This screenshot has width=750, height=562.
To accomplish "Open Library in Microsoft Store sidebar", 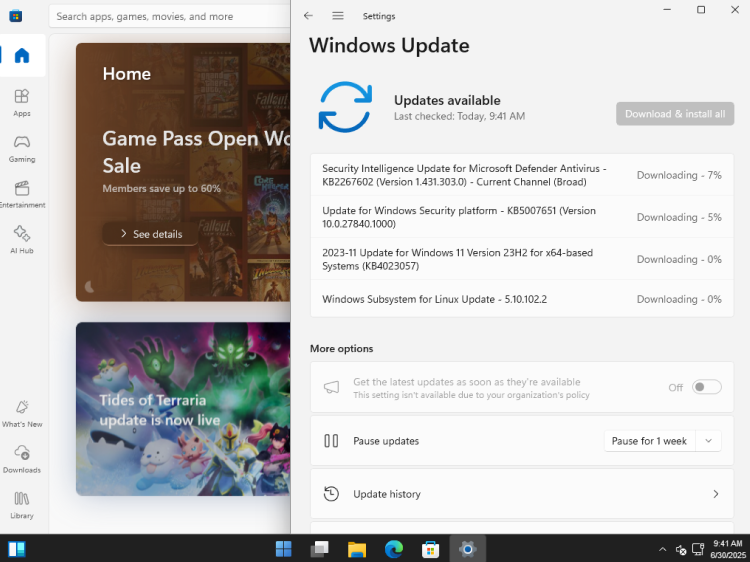I will [22, 505].
